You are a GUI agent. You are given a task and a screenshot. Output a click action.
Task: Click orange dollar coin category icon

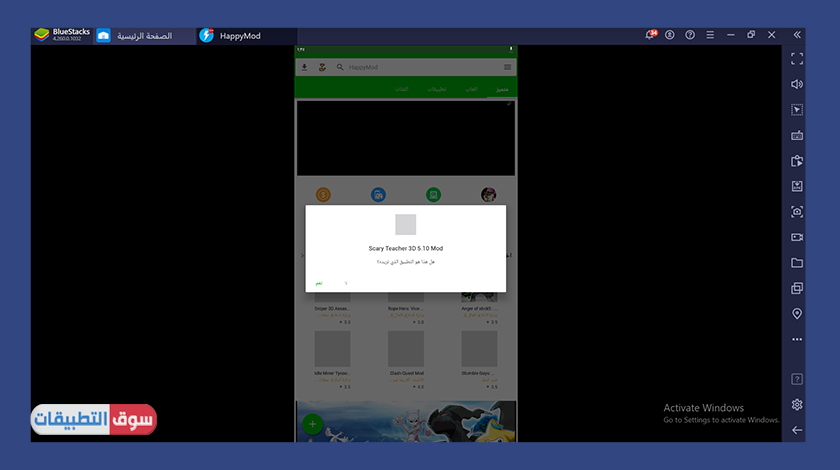(x=323, y=195)
